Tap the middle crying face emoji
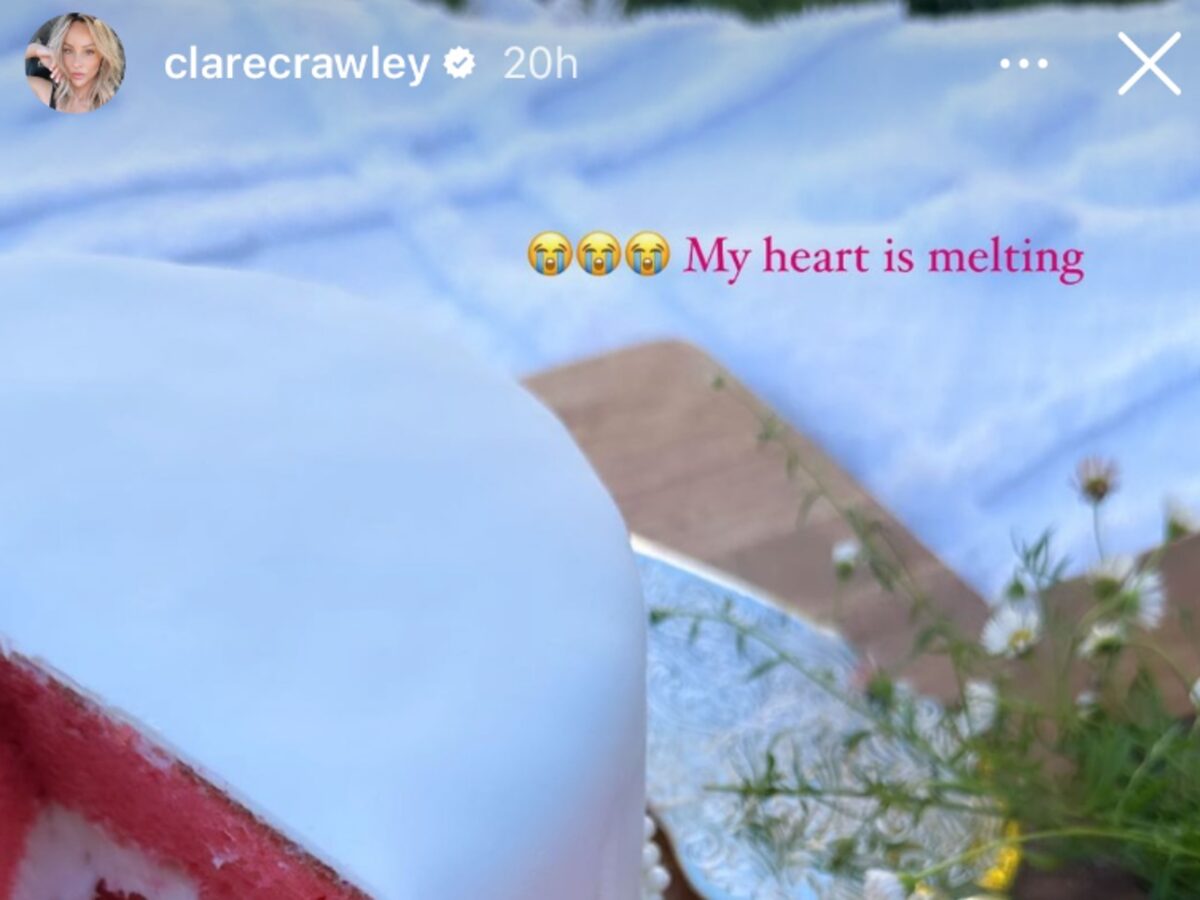1200x900 pixels. point(599,254)
